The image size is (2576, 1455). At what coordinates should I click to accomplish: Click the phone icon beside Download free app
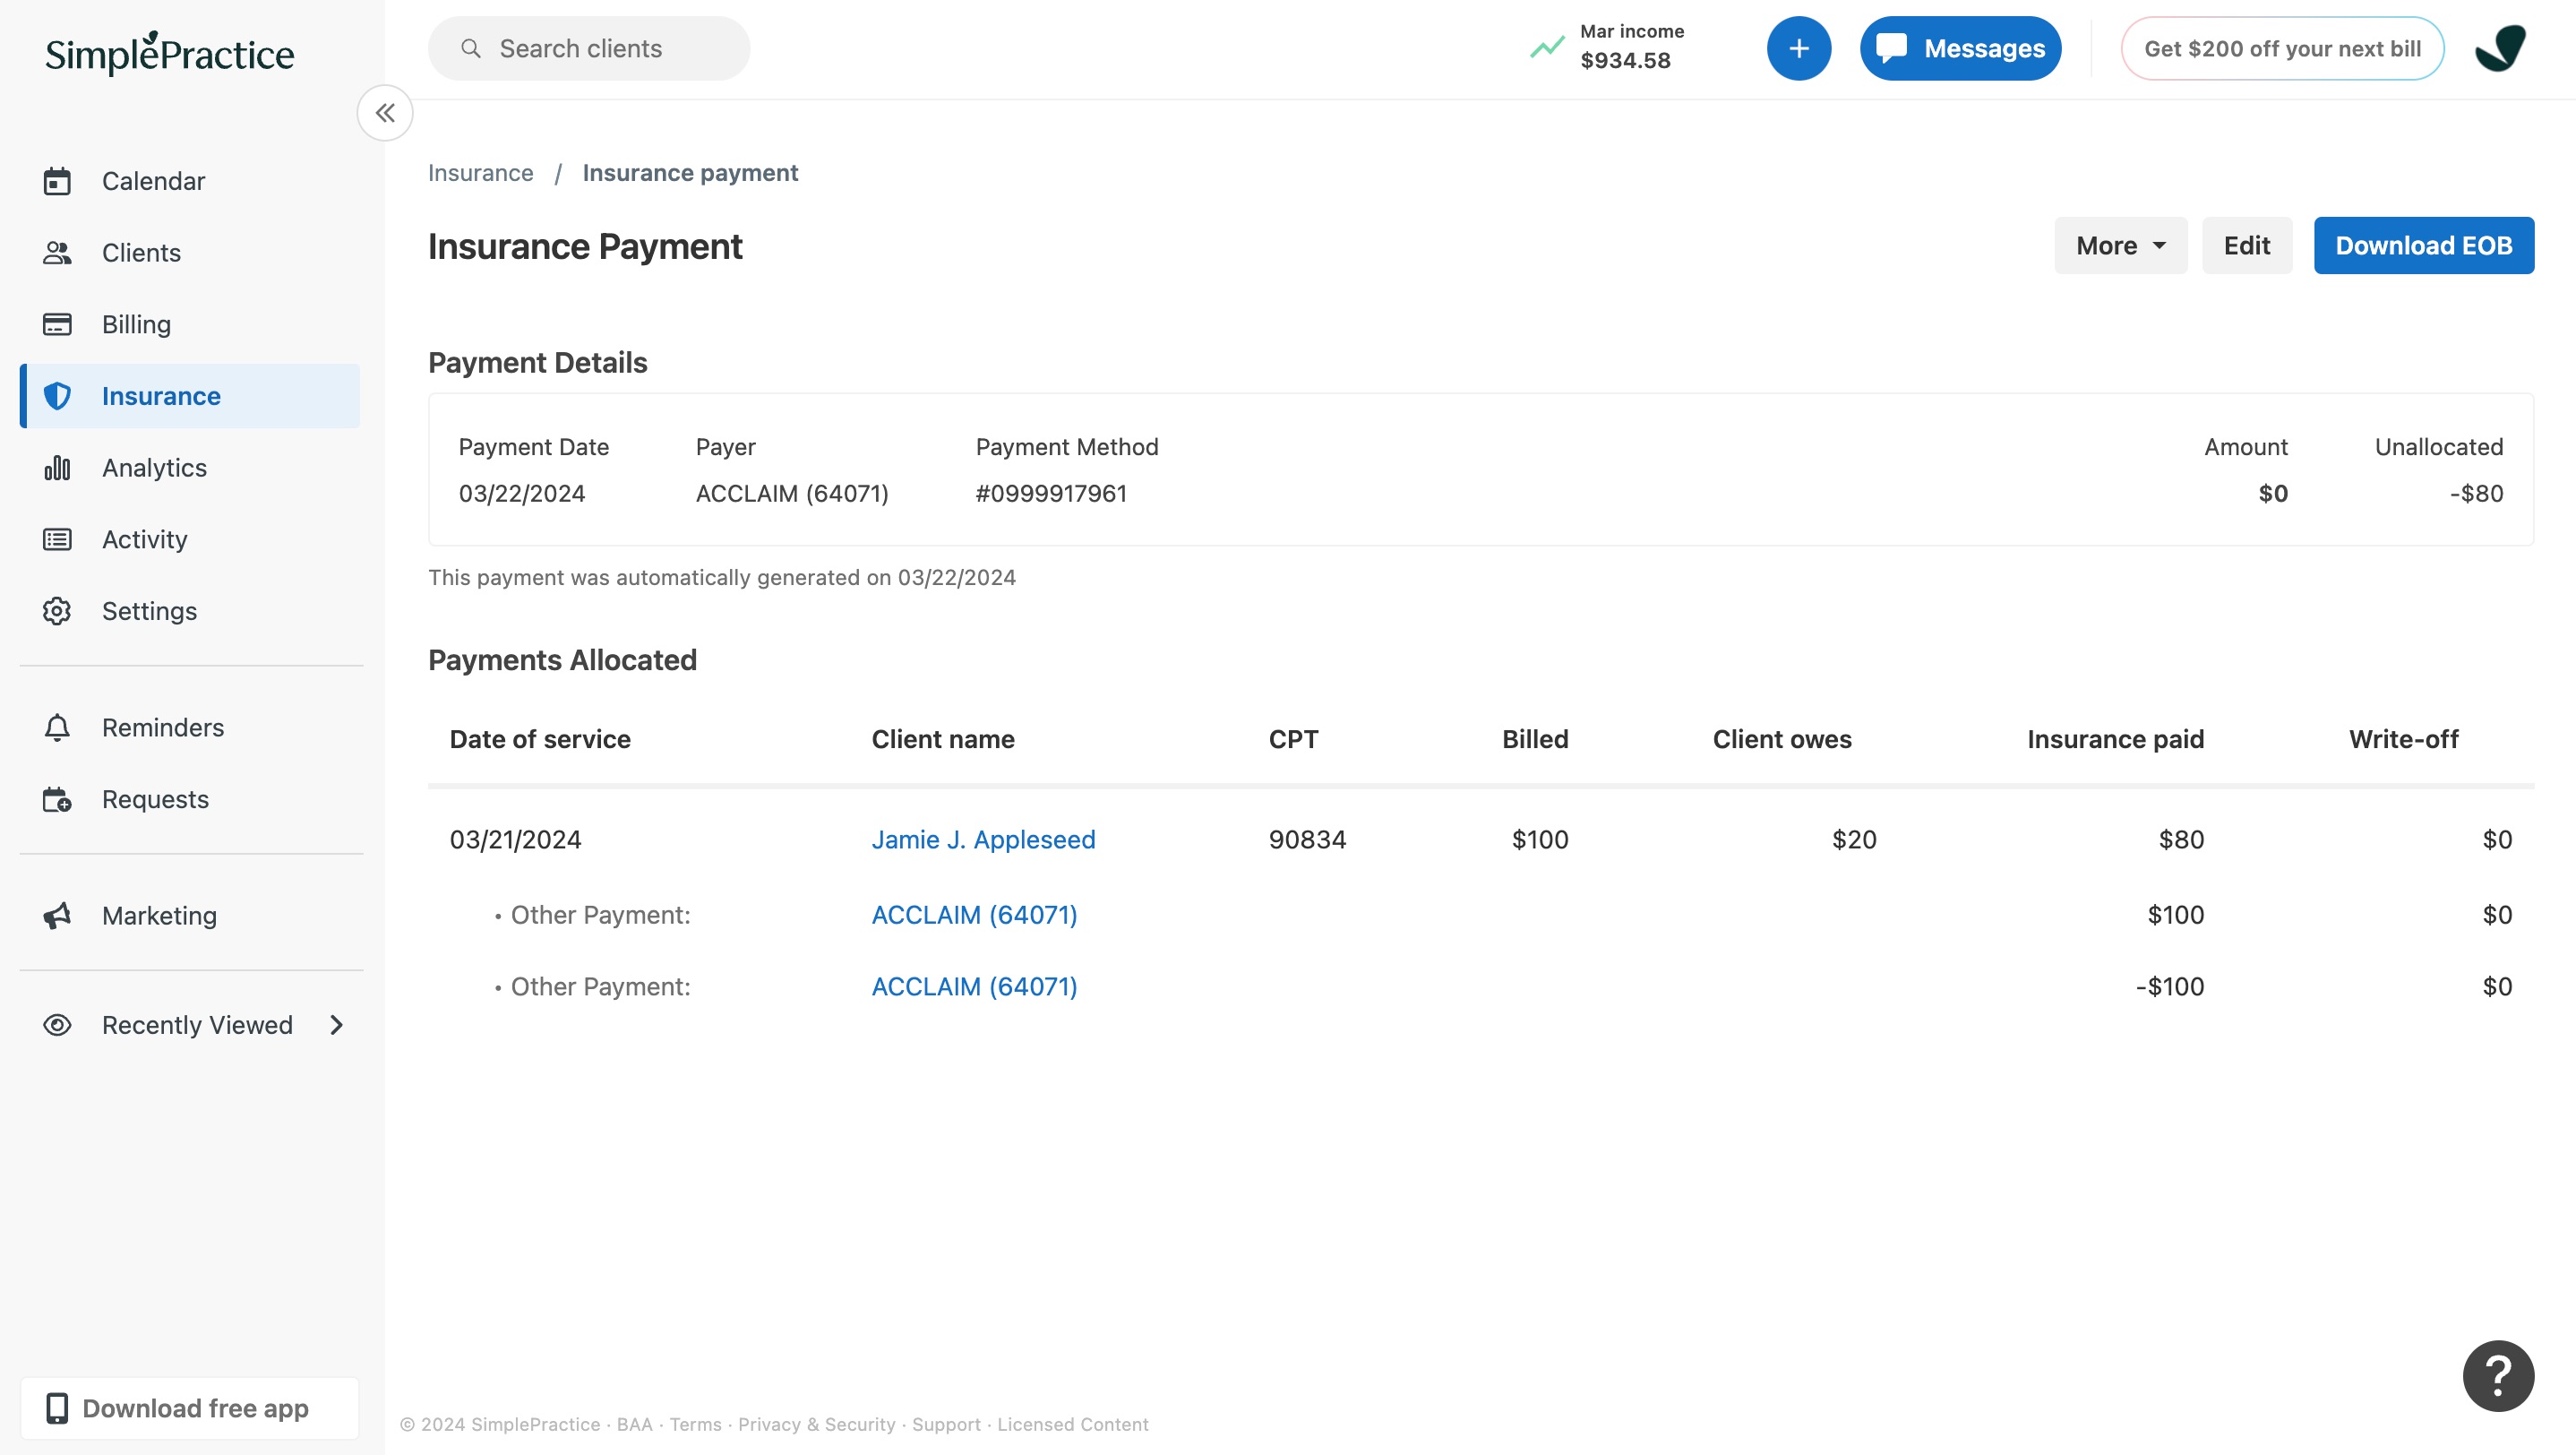pyautogui.click(x=57, y=1408)
